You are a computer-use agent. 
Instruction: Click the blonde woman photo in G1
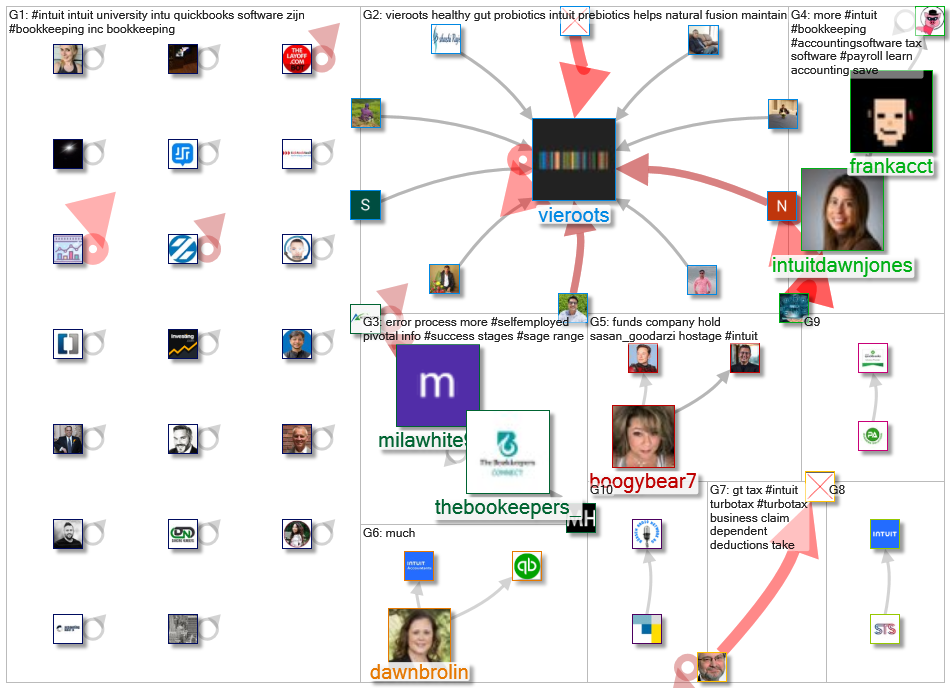pyautogui.click(x=68, y=59)
